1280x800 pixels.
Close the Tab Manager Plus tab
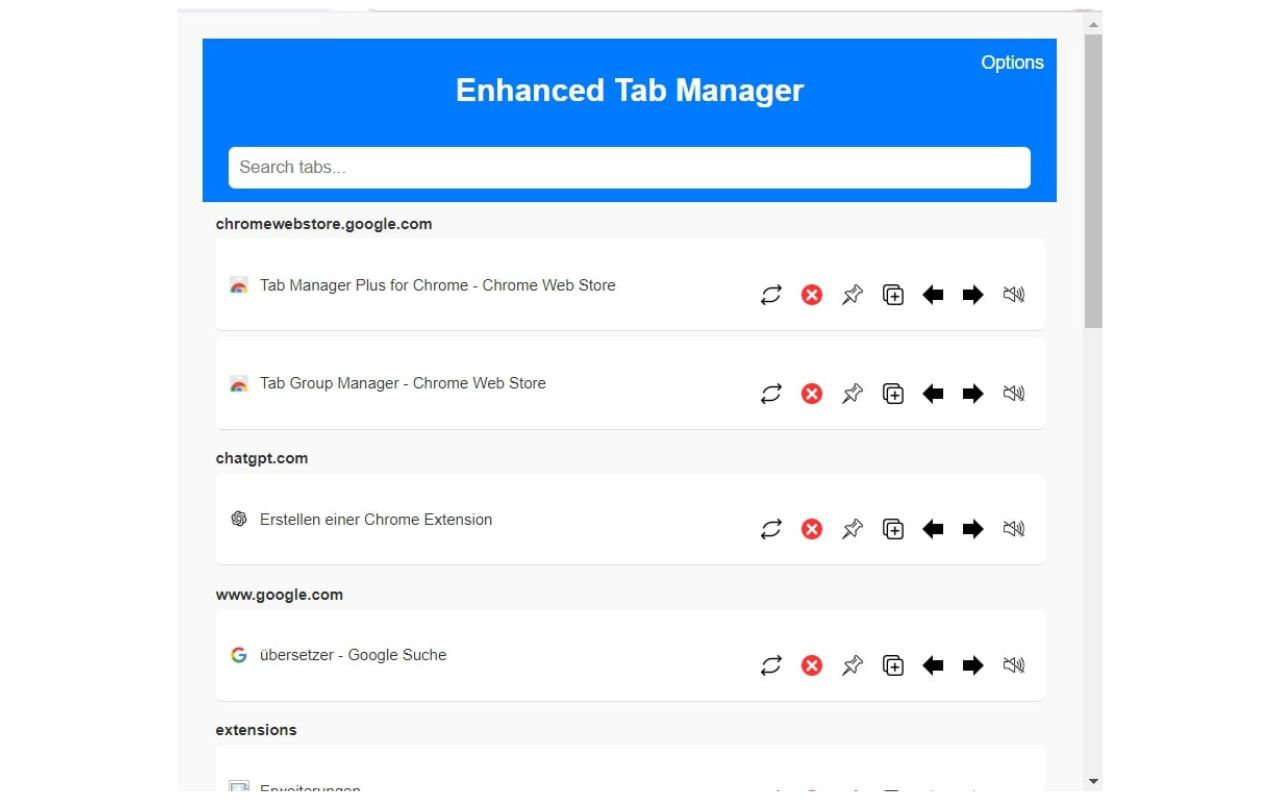click(812, 295)
